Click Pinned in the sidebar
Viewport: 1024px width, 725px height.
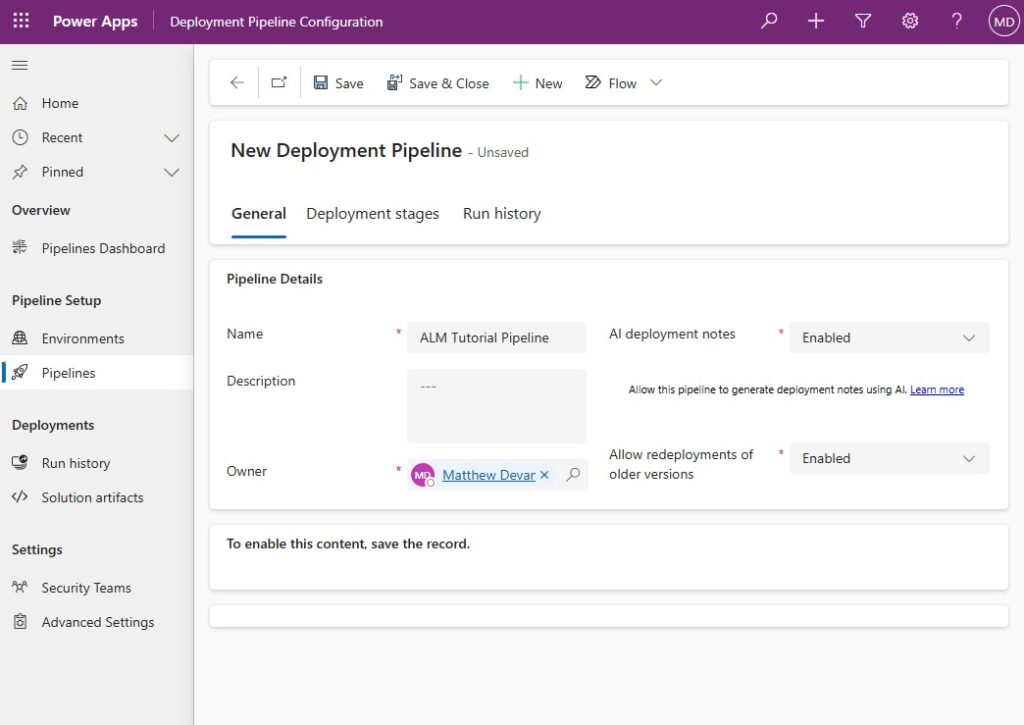click(x=62, y=172)
